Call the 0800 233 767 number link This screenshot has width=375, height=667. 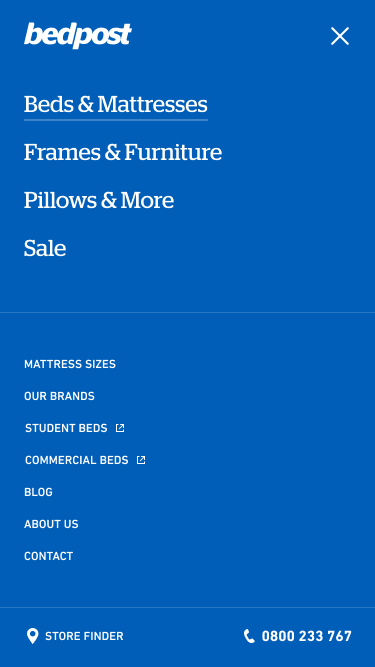(x=307, y=636)
